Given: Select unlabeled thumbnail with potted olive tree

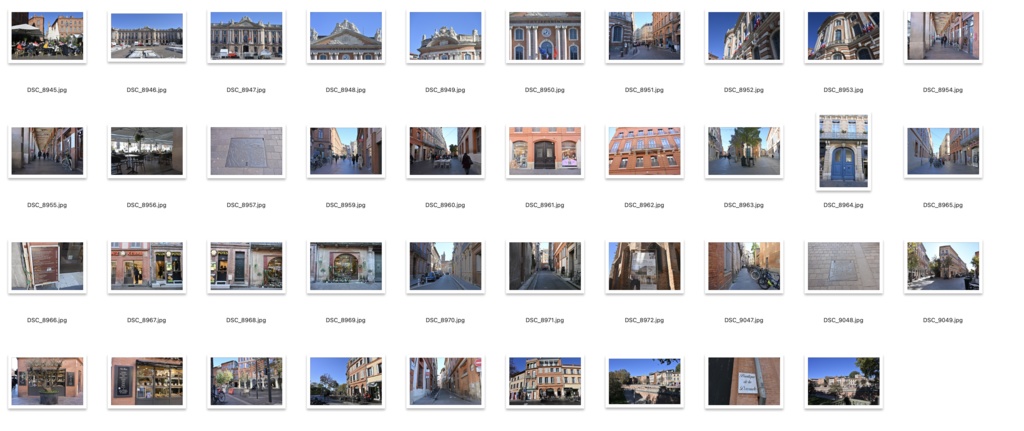Looking at the screenshot, I should click(47, 381).
